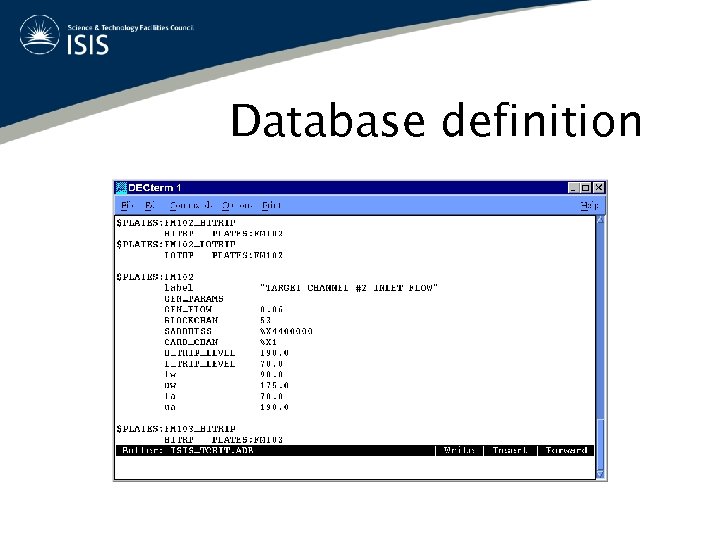Click the vertical scrollbar thumb in DECterm
The height and width of the screenshot is (540, 720).
pos(600,443)
